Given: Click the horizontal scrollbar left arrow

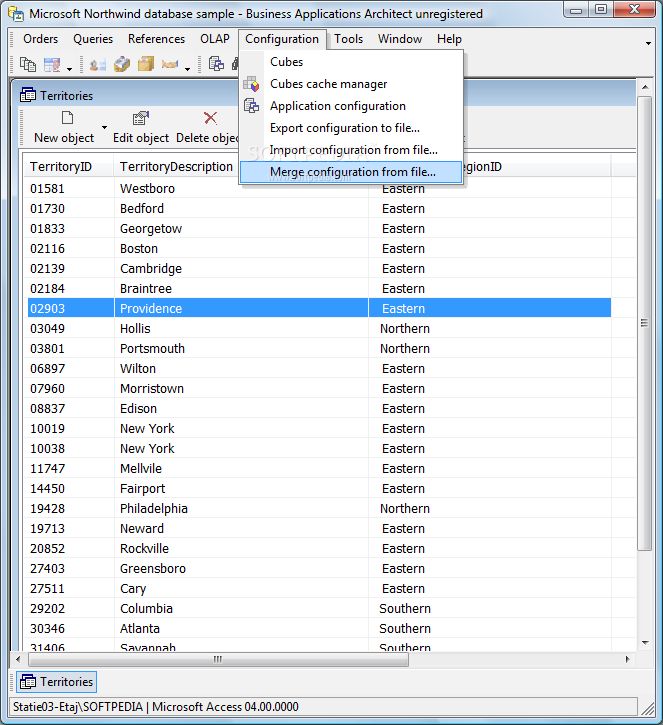Looking at the screenshot, I should tap(18, 659).
